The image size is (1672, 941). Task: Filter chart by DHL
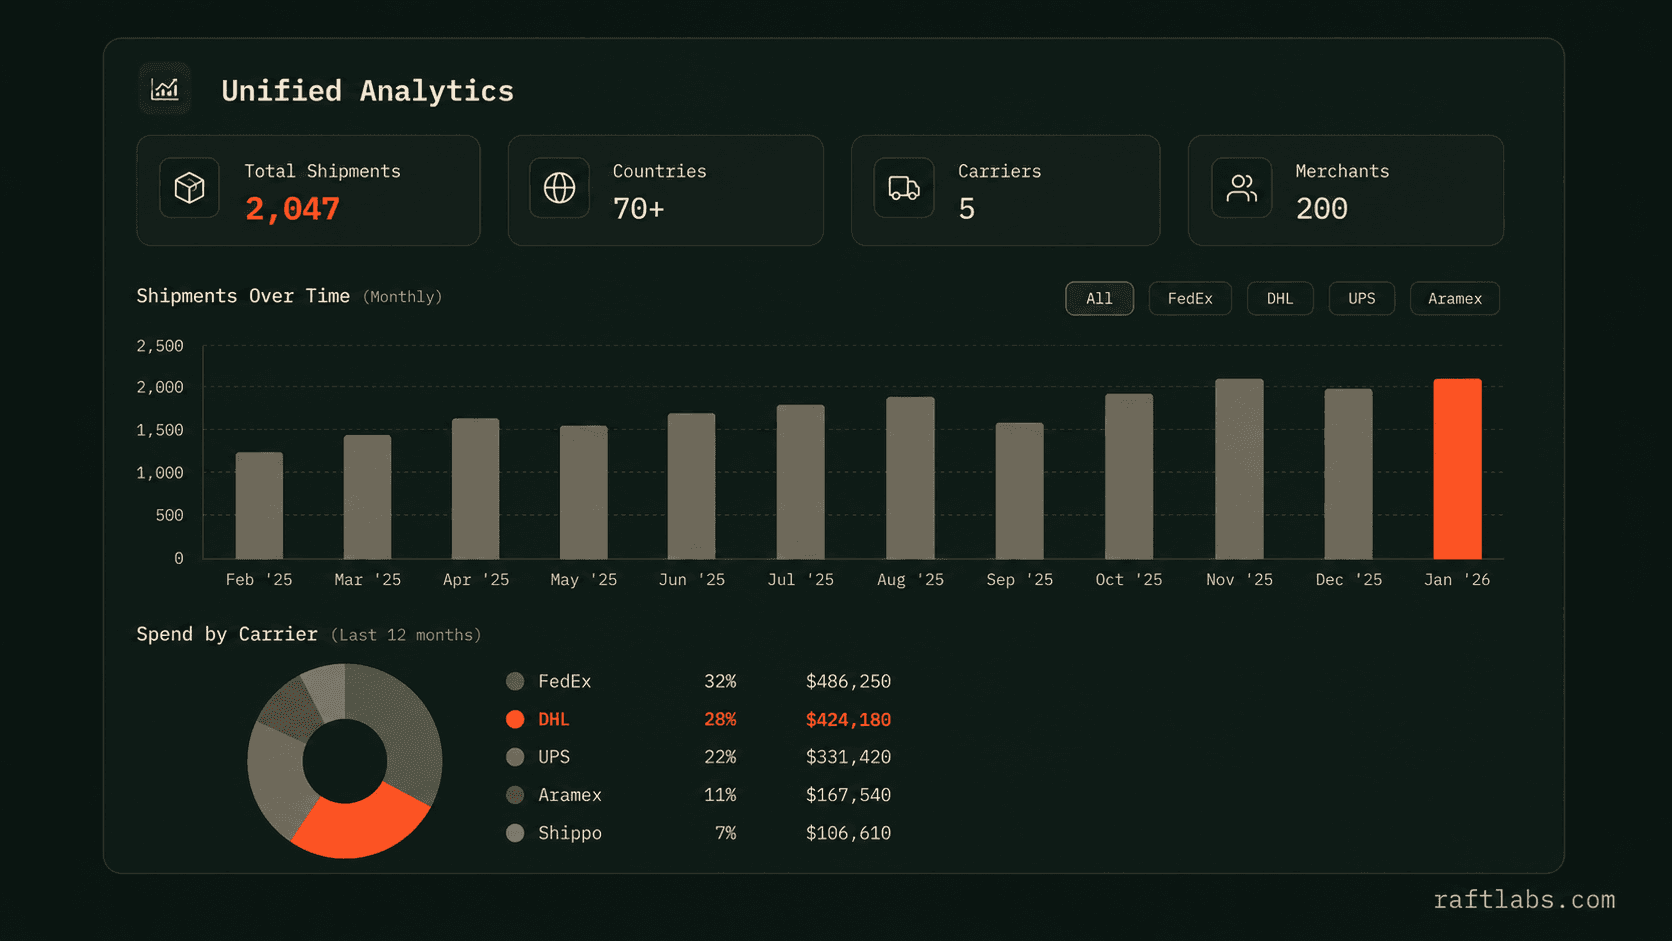coord(1280,298)
